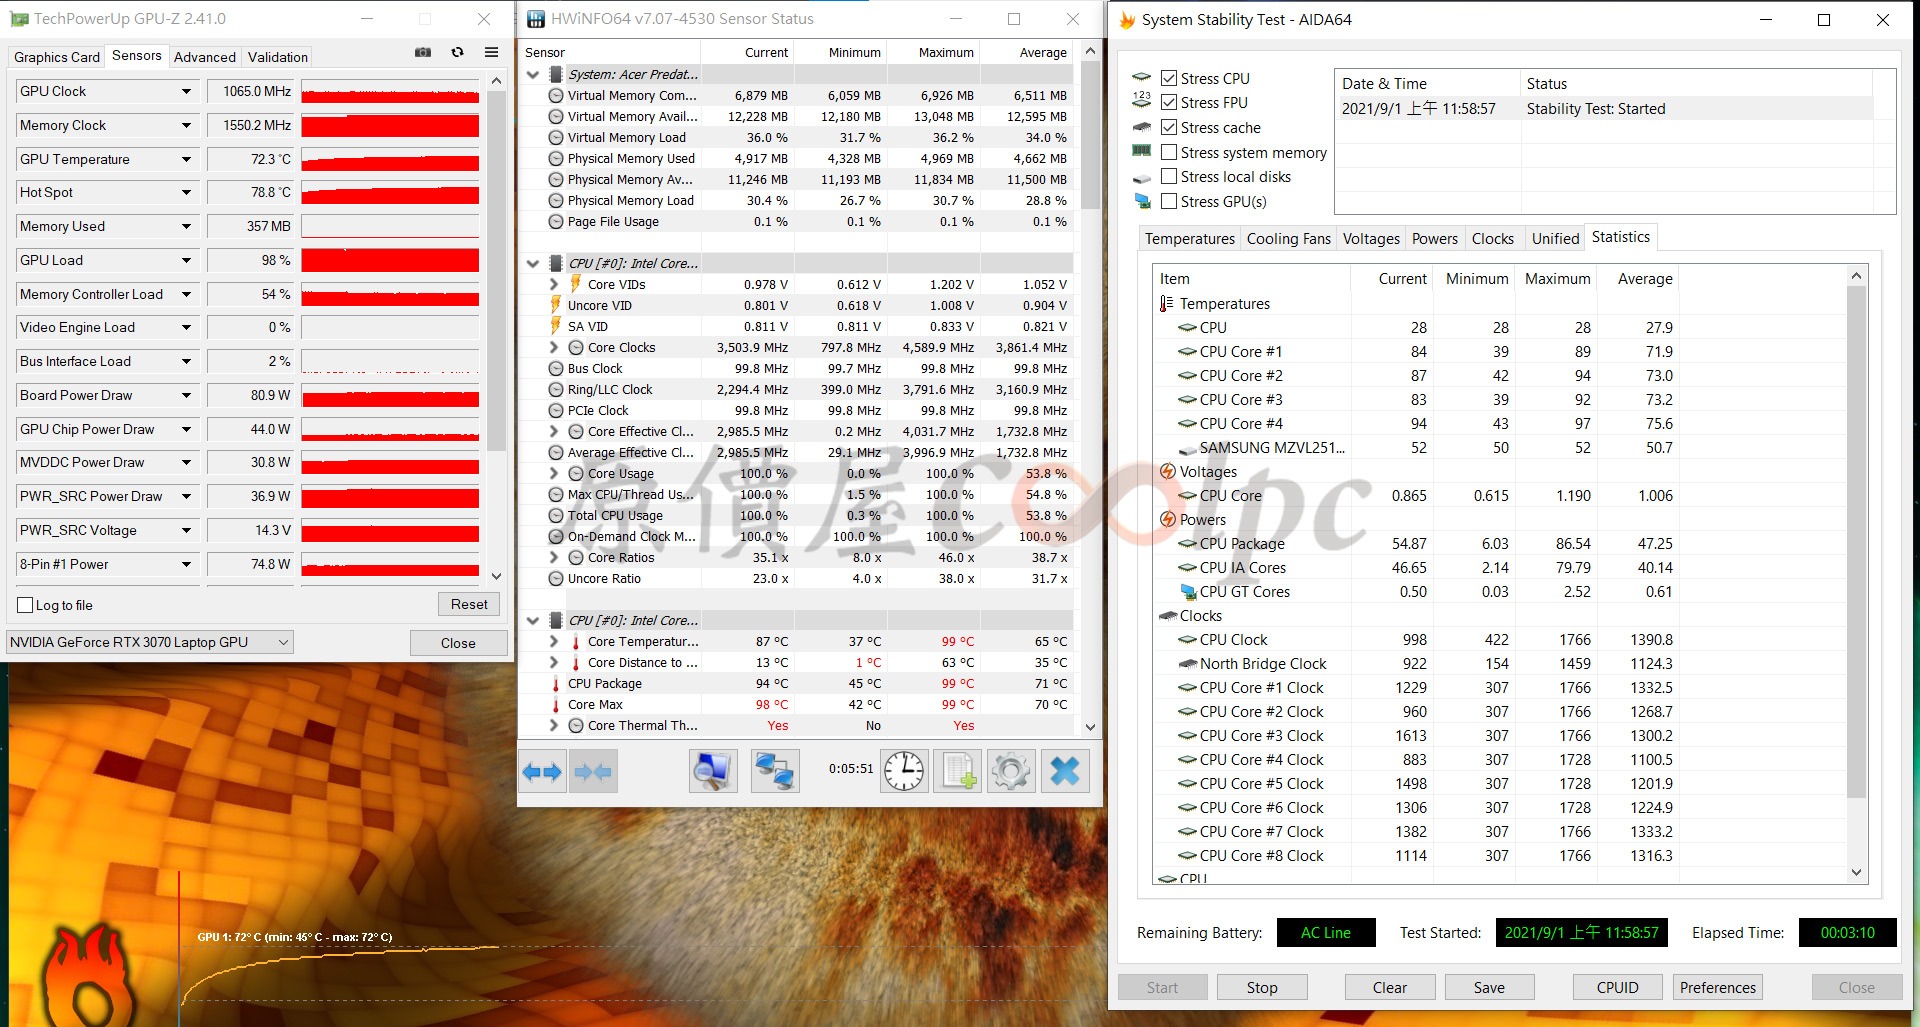The image size is (1920, 1027).
Task: Click GPU Load red graph bar
Action: pos(390,260)
